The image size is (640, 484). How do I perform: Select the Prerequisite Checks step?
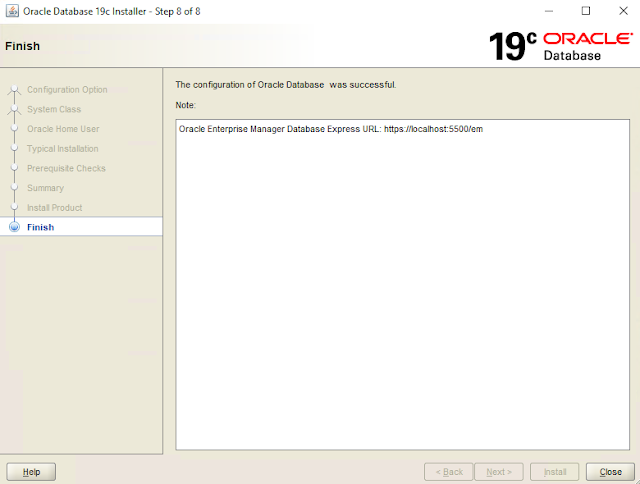(66, 168)
